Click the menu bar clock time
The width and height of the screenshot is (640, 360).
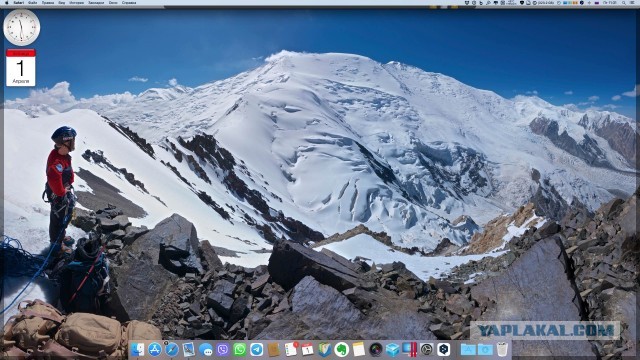(x=610, y=2)
